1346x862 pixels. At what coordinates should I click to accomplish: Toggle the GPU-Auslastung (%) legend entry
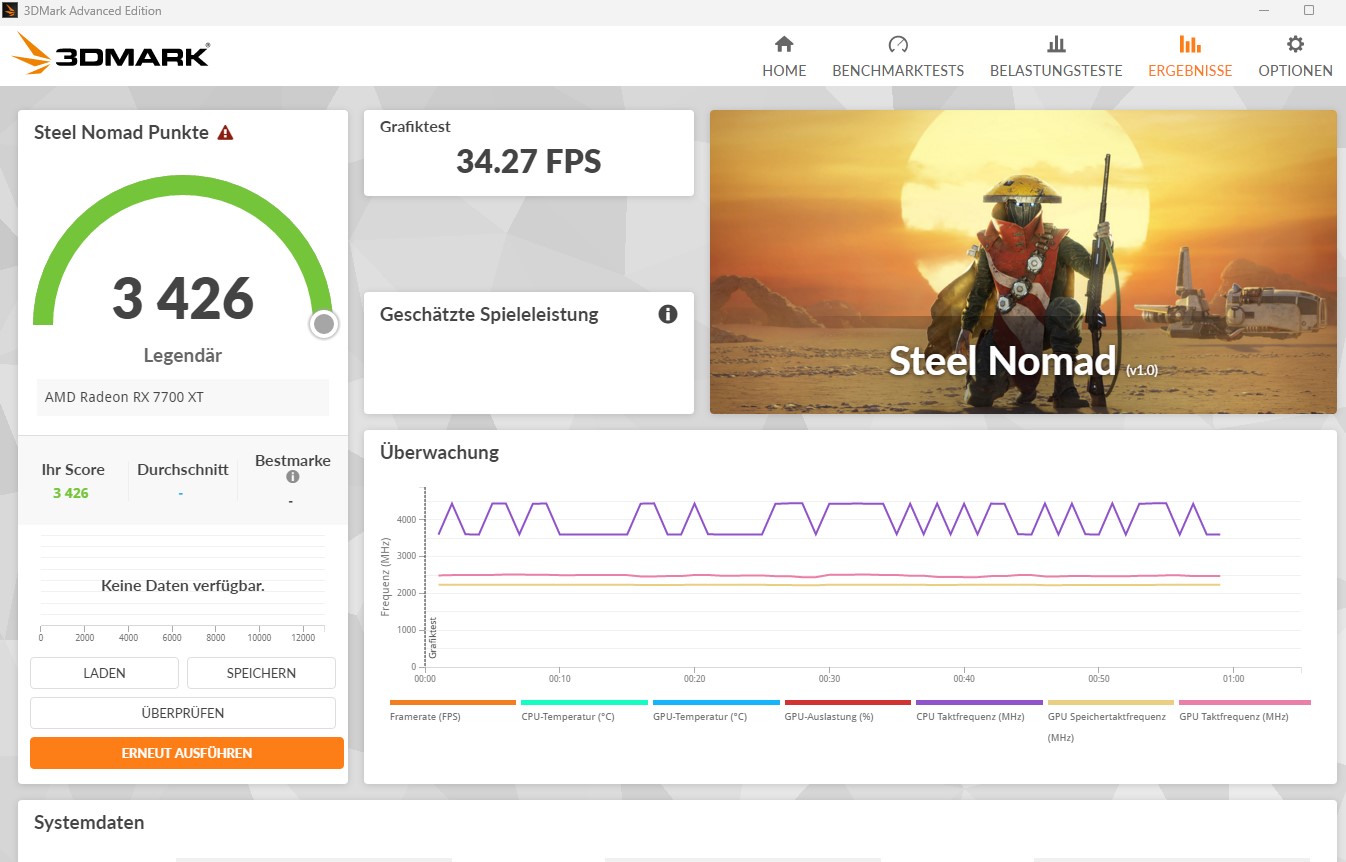pyautogui.click(x=847, y=710)
